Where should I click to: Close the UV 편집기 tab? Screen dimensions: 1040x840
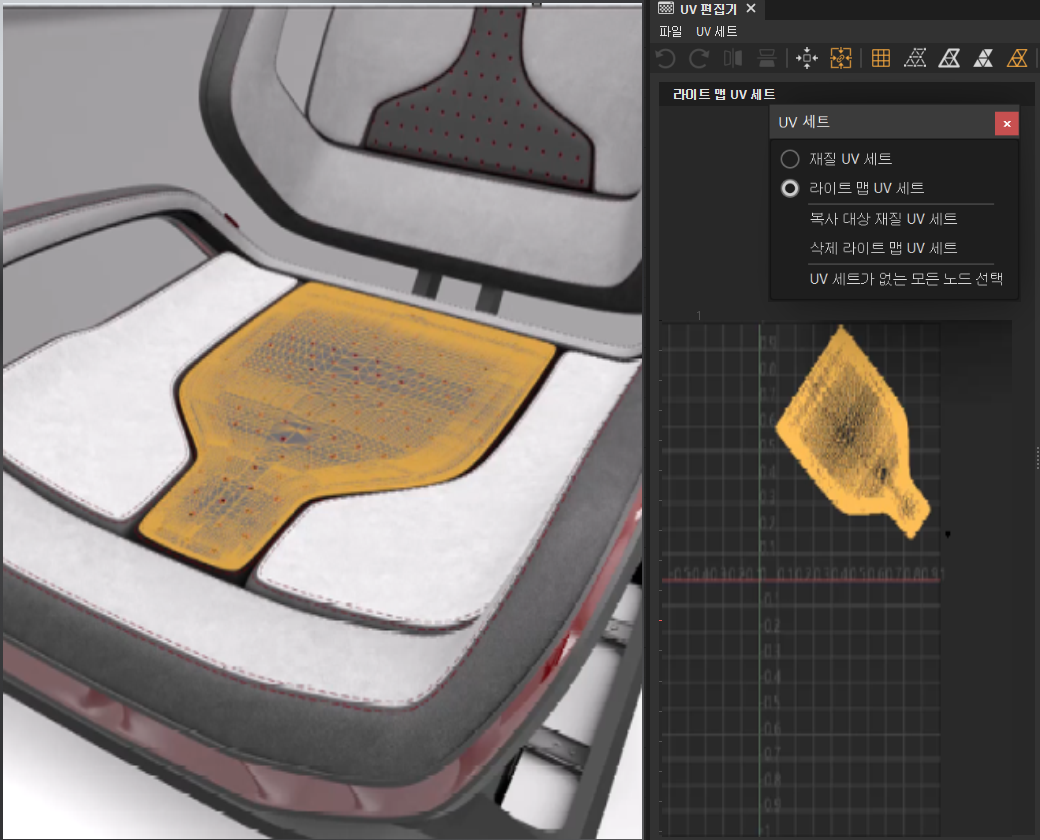pos(751,8)
